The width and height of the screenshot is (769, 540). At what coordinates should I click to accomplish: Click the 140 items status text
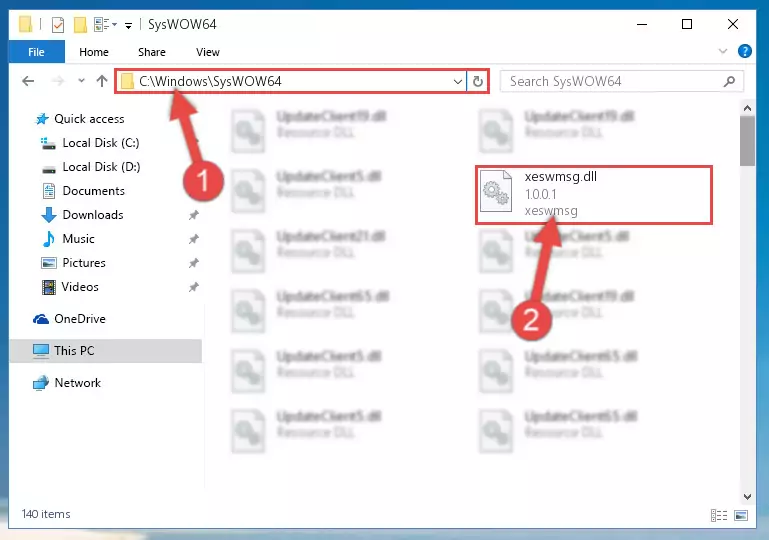[x=46, y=514]
